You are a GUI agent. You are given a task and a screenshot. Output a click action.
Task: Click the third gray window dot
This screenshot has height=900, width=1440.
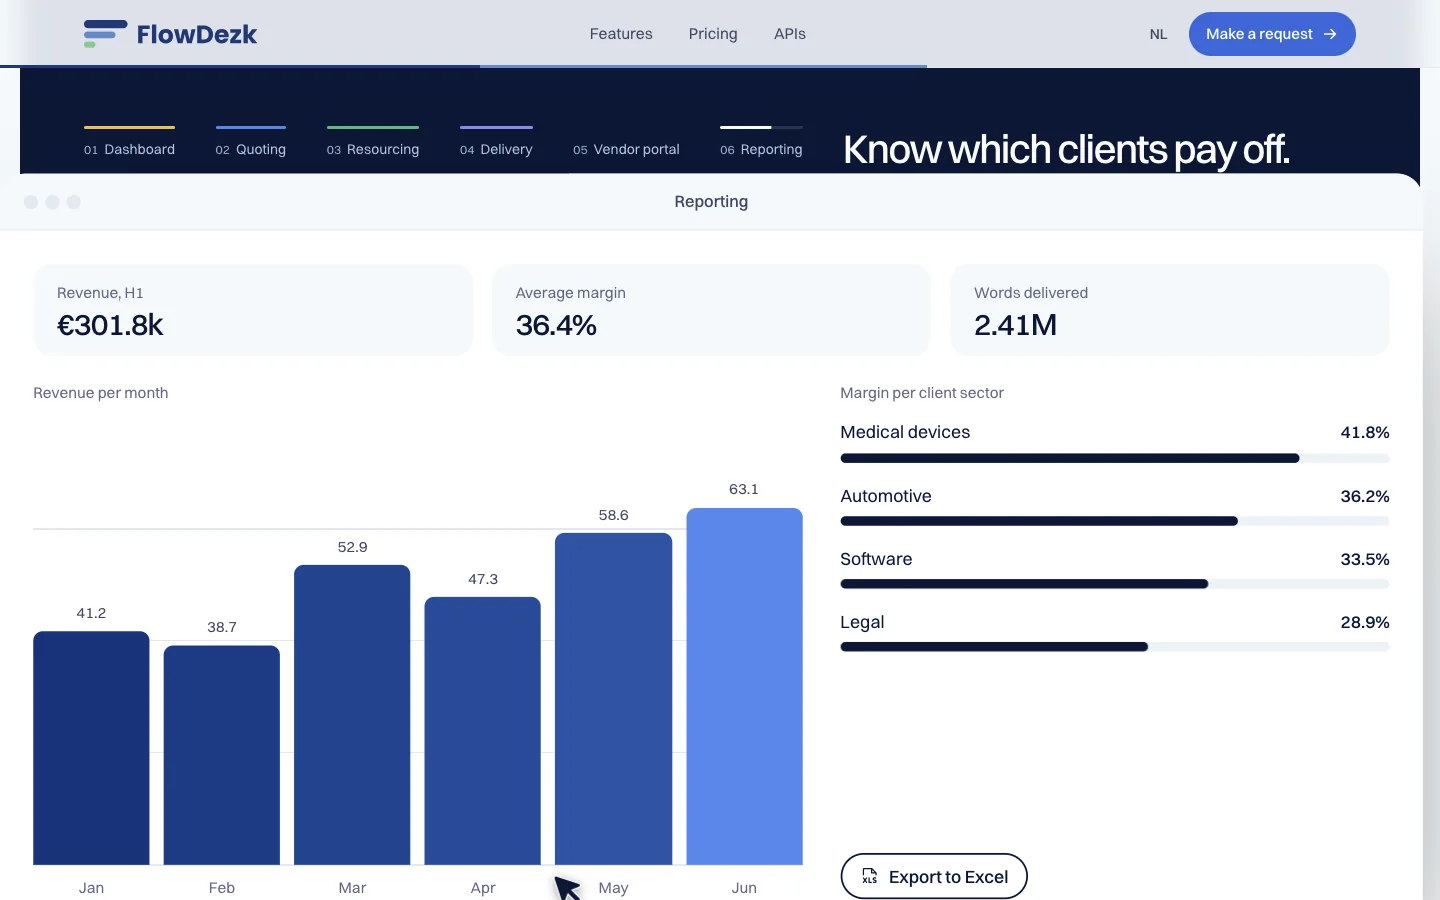pyautogui.click(x=73, y=202)
